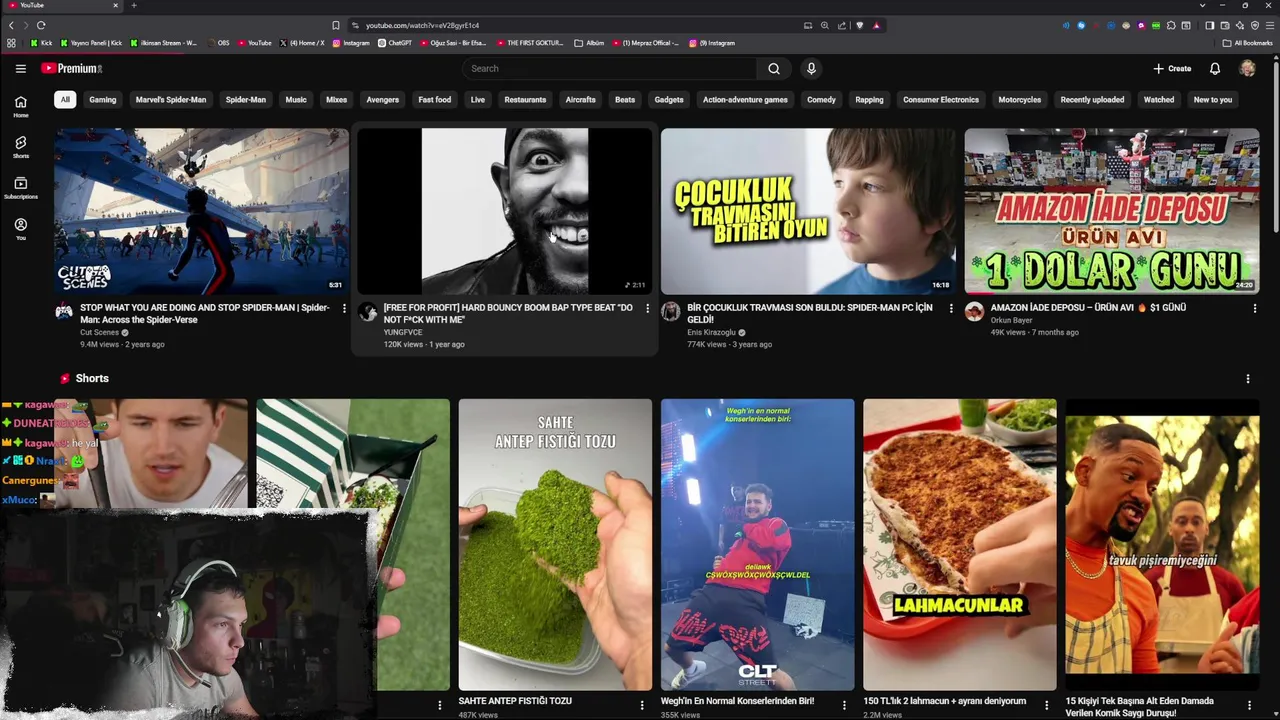Open the browser extensions puzzle icon

point(1171,25)
